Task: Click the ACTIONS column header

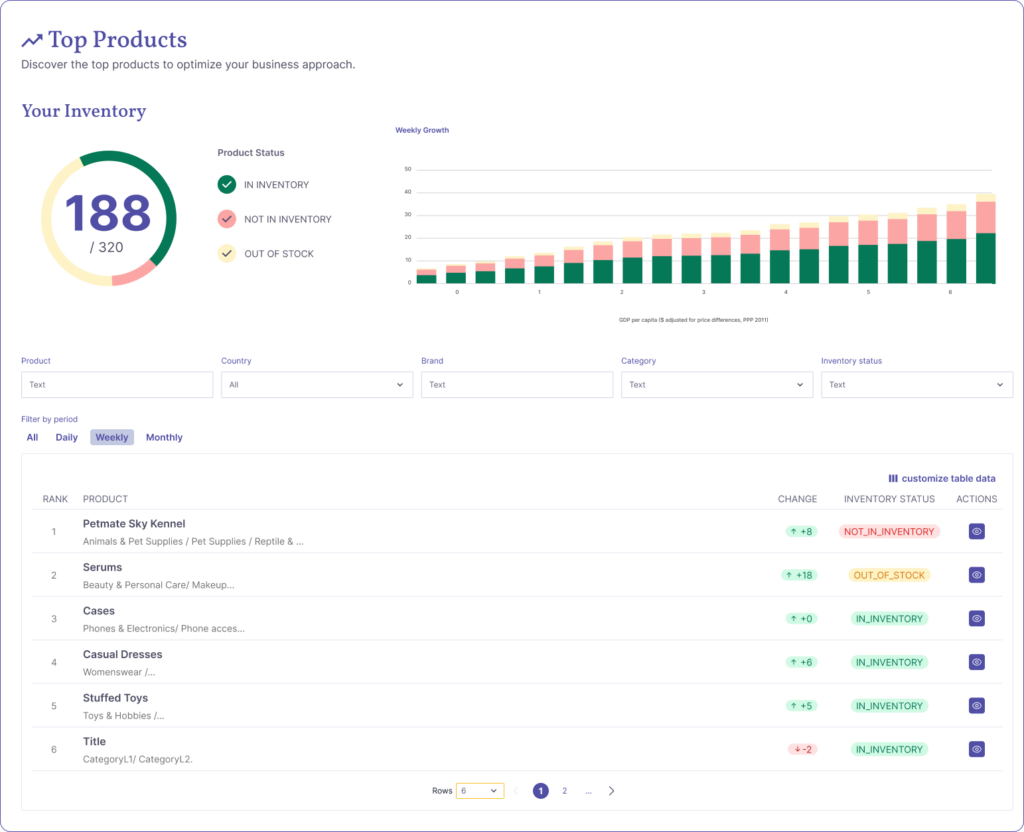Action: [x=976, y=499]
